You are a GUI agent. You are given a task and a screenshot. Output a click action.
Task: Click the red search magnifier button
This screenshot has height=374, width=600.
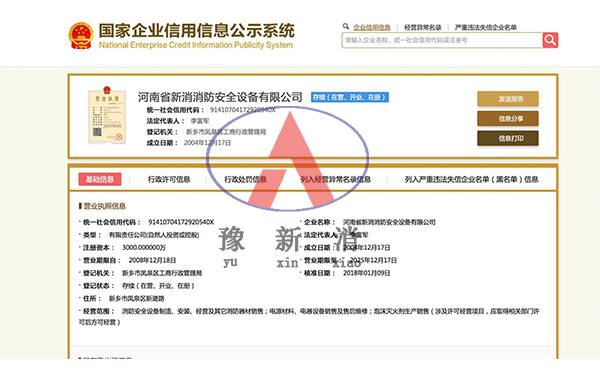[550, 40]
